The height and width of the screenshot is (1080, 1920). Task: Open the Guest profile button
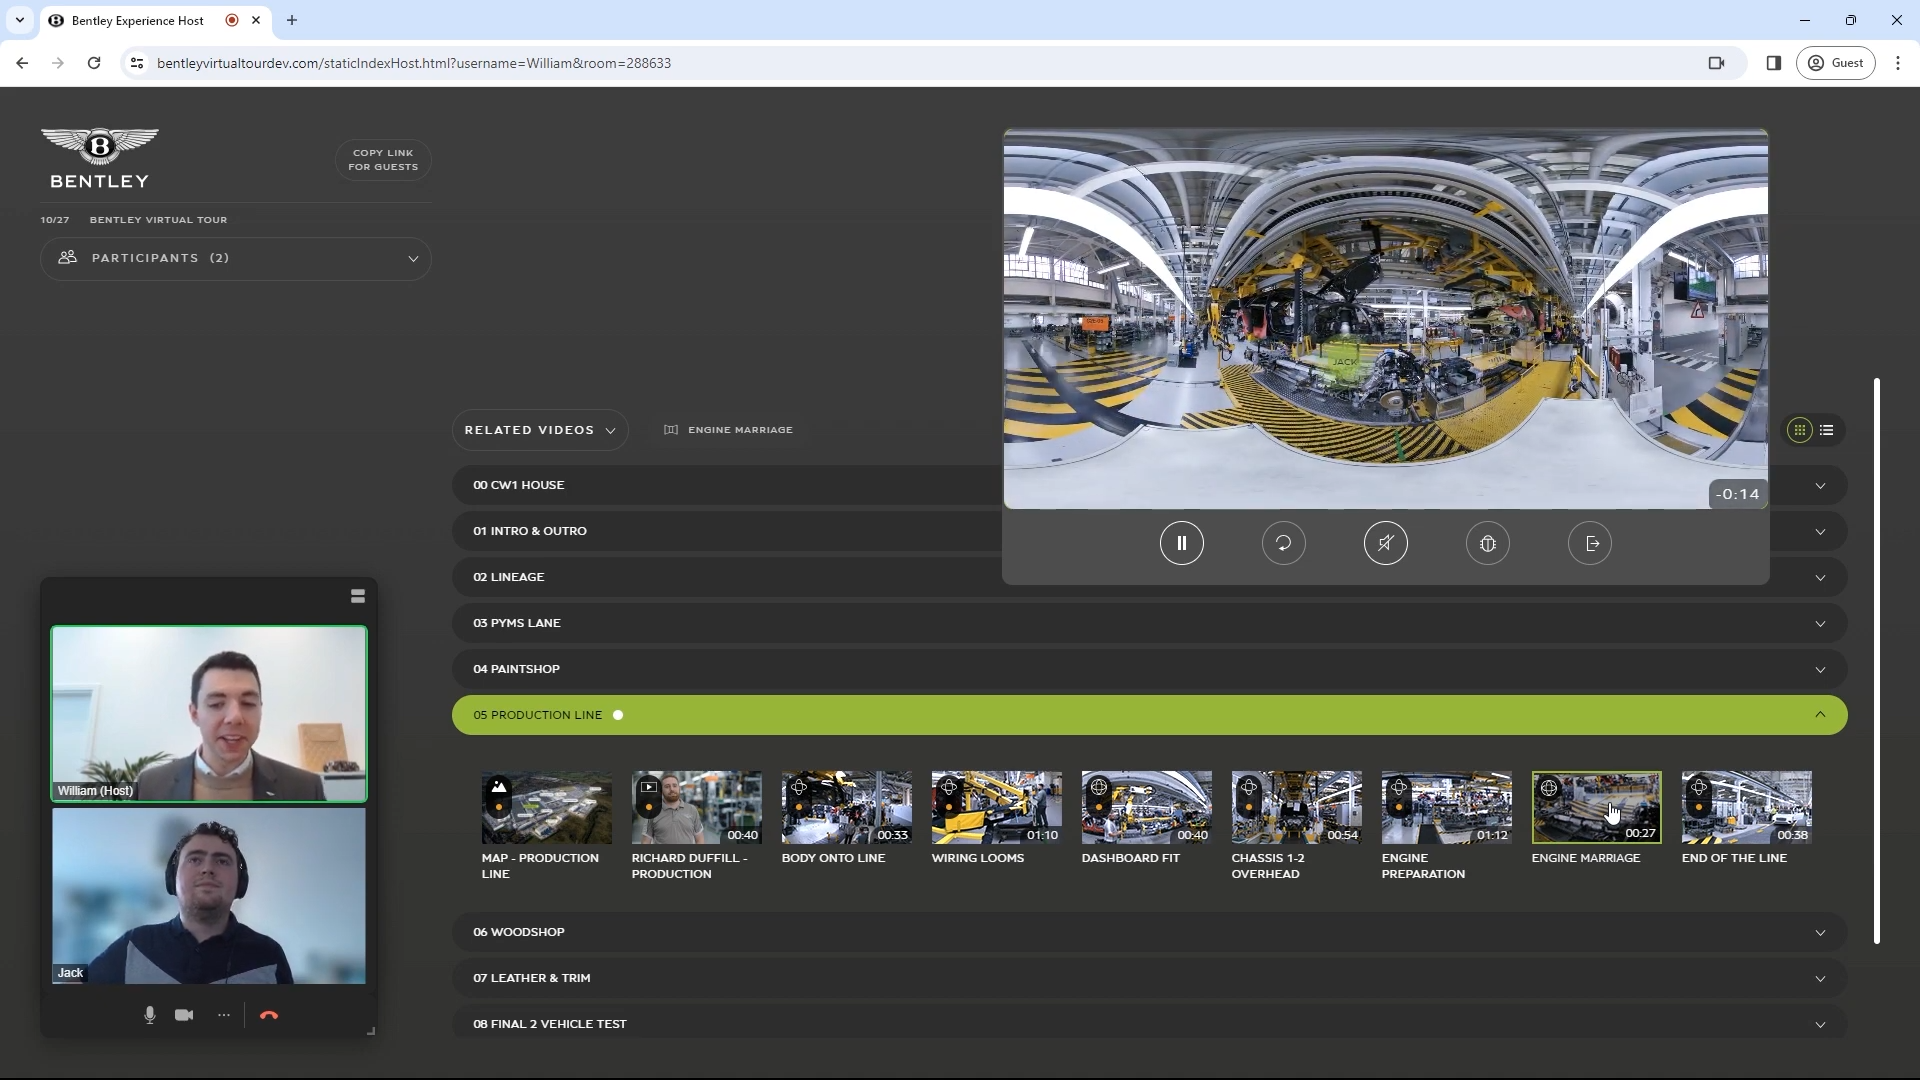tap(1836, 63)
